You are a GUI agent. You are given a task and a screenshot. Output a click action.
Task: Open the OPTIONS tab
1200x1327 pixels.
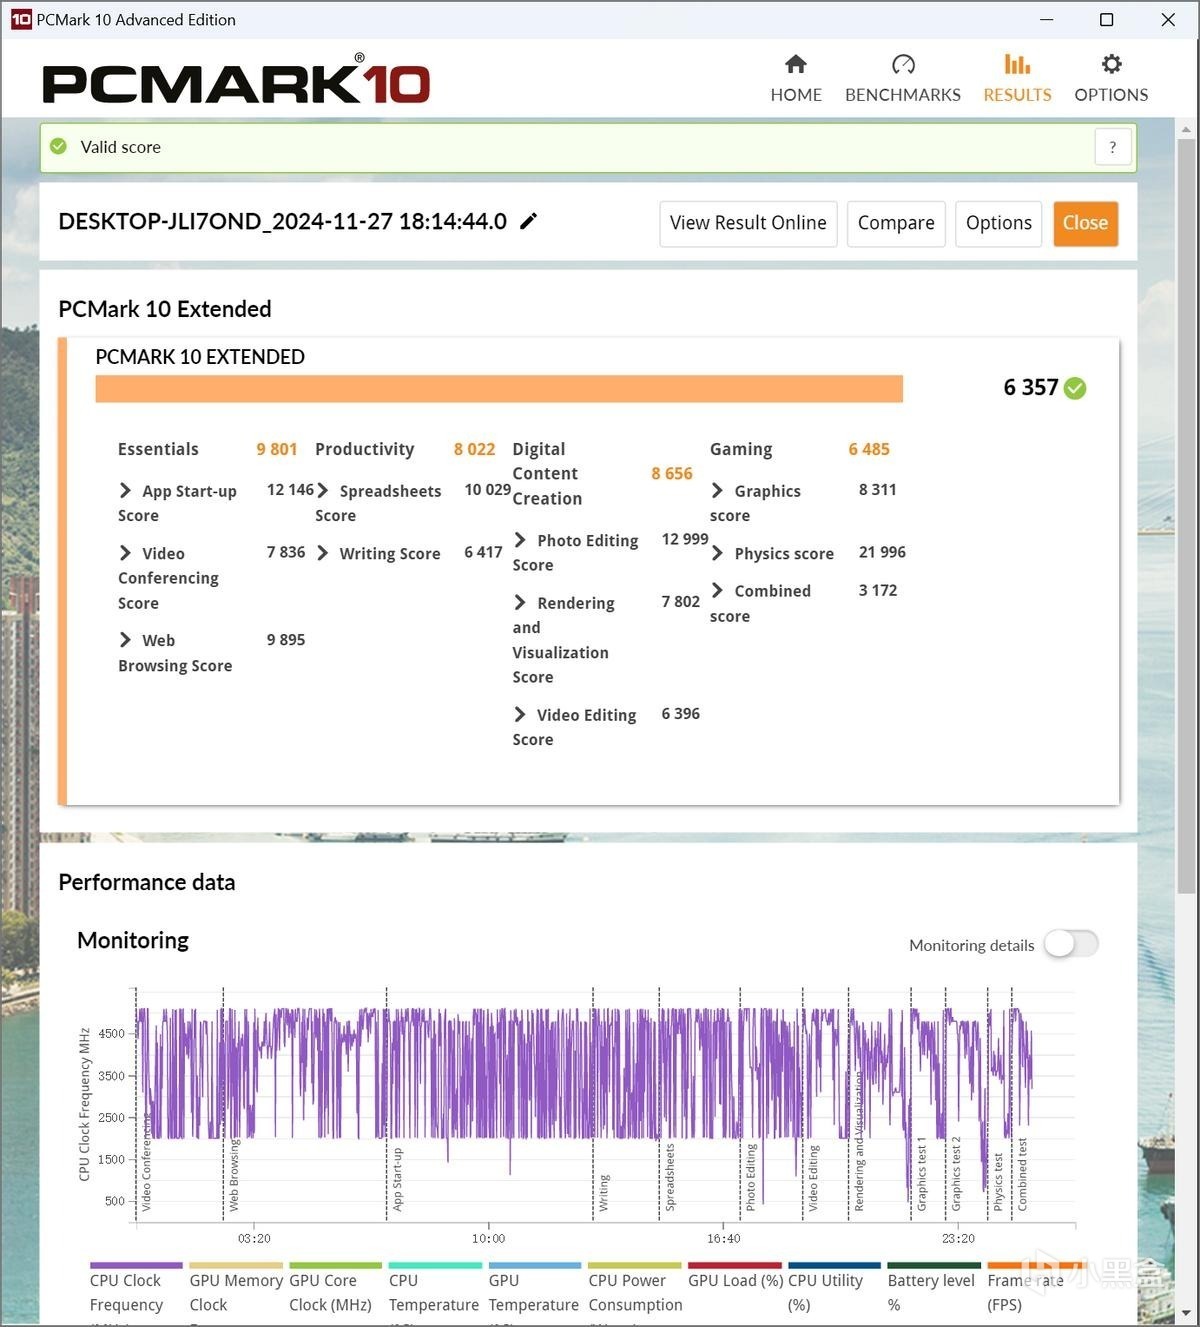pyautogui.click(x=1111, y=78)
